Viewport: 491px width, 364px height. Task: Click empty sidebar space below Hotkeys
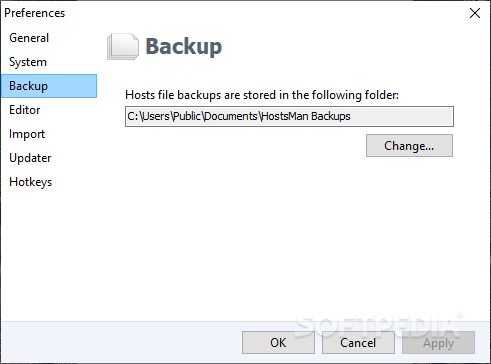click(49, 253)
